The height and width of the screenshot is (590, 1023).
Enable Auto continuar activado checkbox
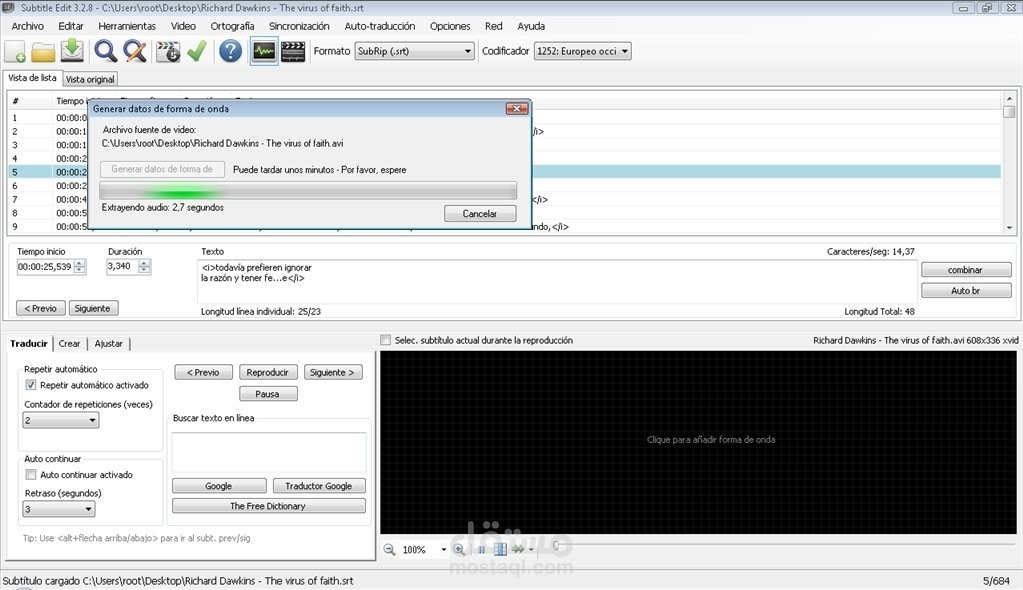[x=31, y=474]
